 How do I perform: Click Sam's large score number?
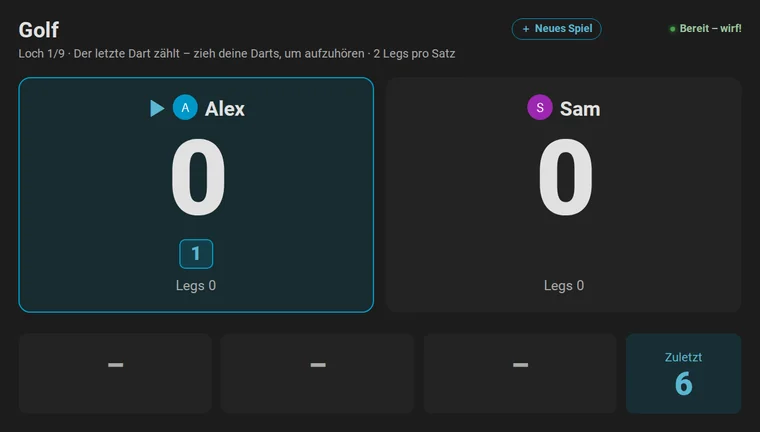(x=566, y=177)
